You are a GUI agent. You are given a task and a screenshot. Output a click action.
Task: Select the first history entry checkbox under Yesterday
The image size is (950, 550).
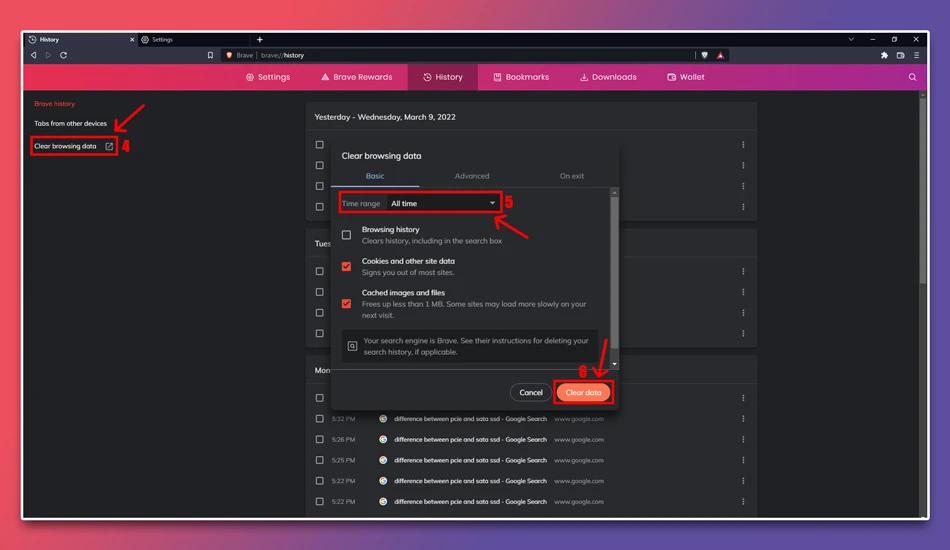pos(319,145)
